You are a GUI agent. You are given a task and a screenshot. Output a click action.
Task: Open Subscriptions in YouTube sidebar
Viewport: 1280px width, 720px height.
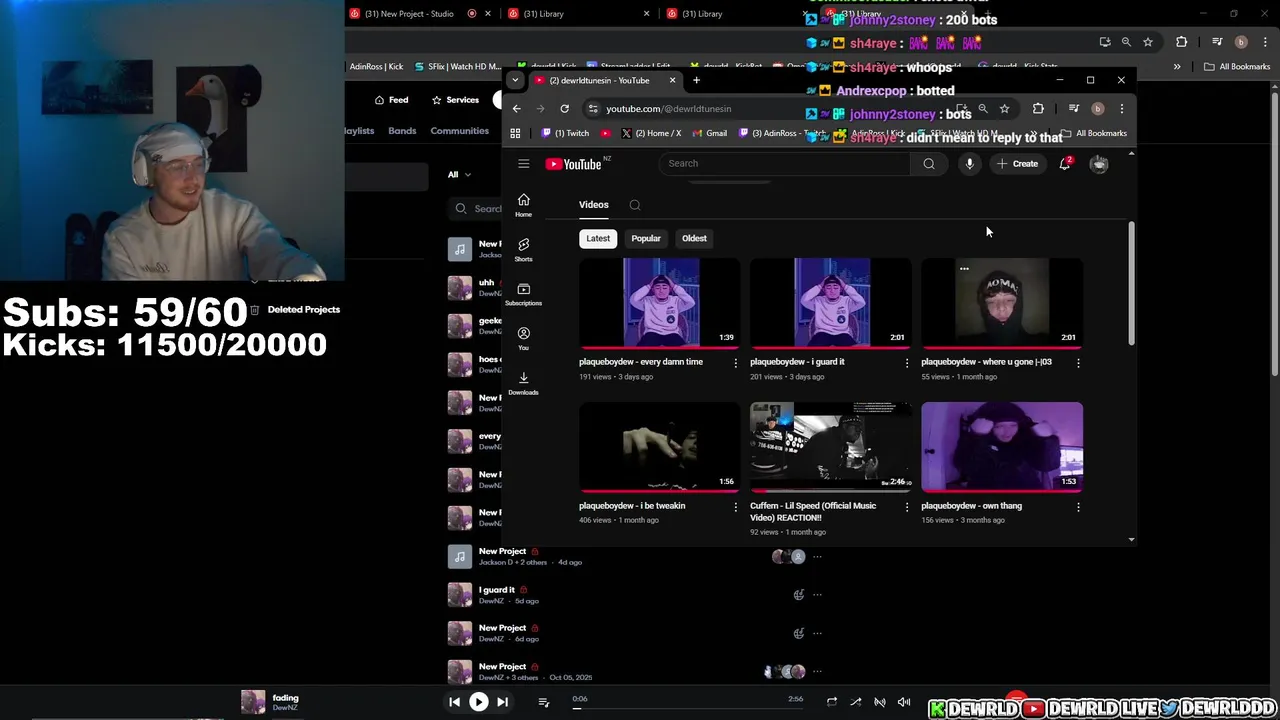523,294
